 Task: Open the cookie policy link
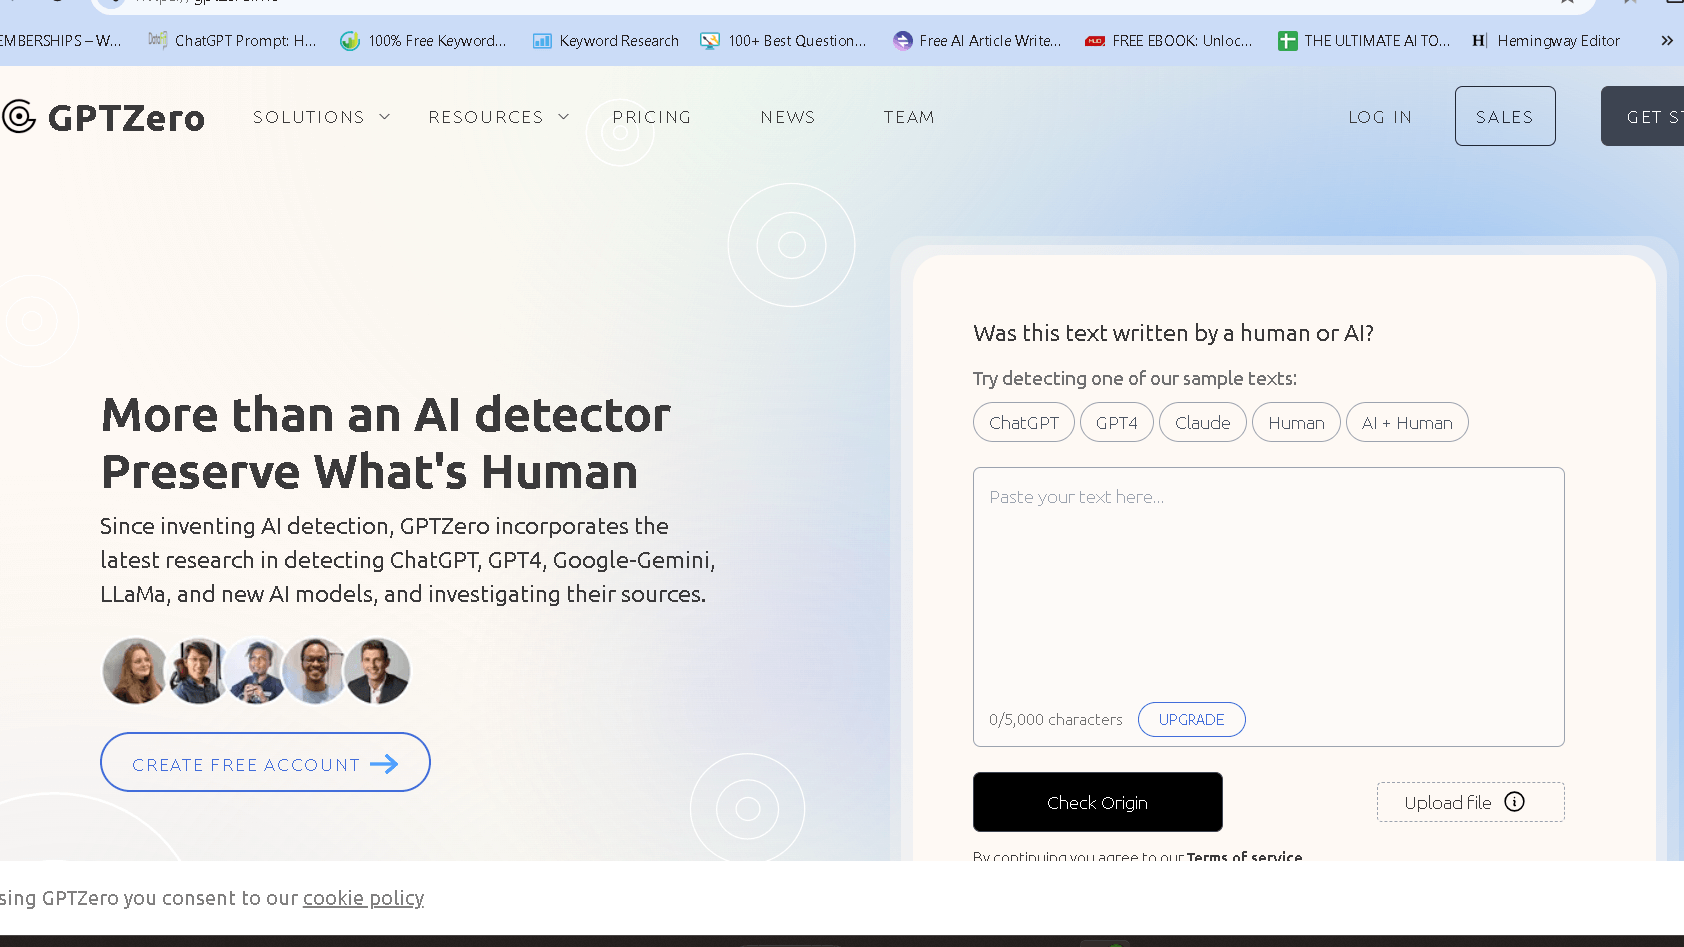(363, 898)
